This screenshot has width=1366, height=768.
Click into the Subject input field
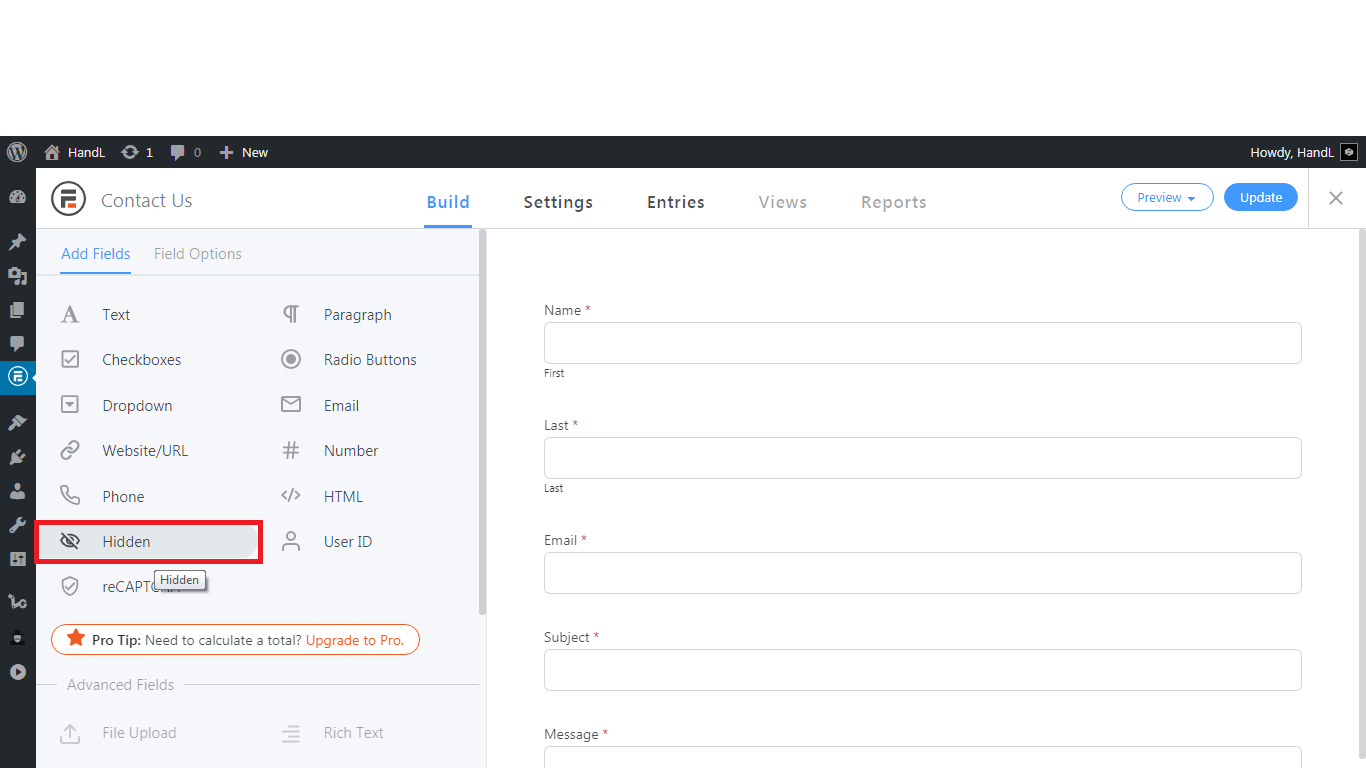(x=922, y=670)
